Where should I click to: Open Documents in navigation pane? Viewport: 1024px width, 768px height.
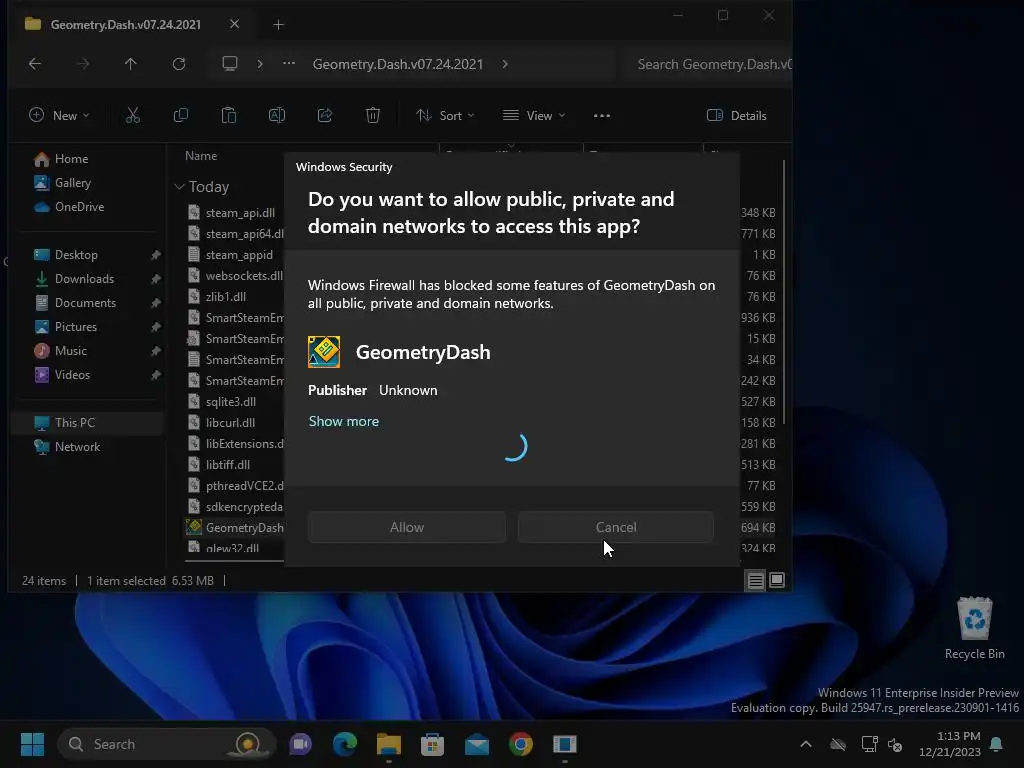85,303
